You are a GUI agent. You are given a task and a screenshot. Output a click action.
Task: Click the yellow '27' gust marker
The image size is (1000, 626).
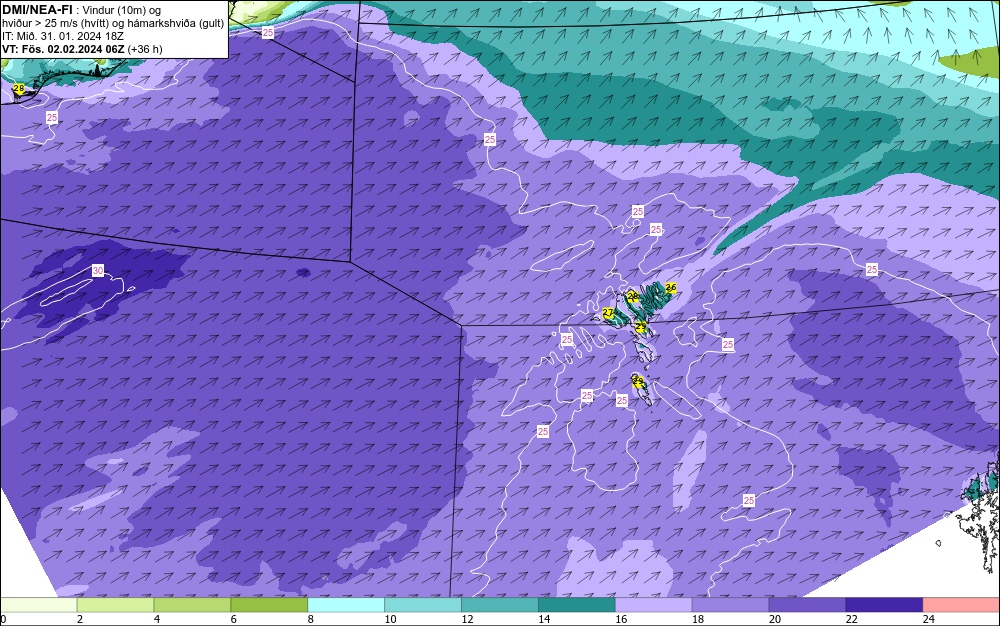click(x=608, y=313)
